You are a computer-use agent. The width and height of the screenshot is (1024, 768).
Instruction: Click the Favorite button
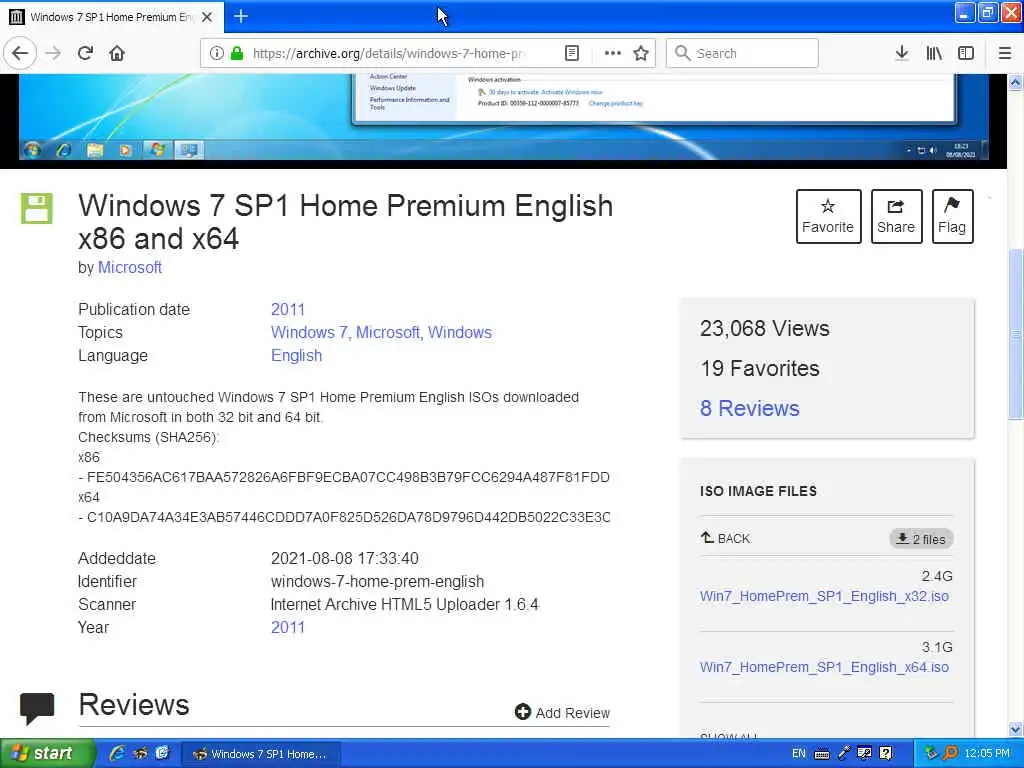point(828,216)
